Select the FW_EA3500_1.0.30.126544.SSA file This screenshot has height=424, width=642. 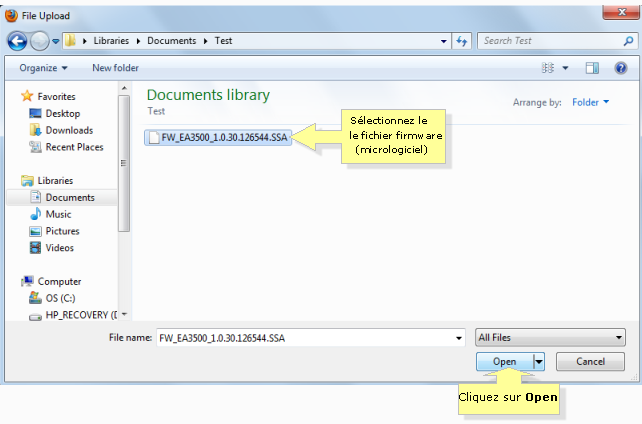point(220,137)
